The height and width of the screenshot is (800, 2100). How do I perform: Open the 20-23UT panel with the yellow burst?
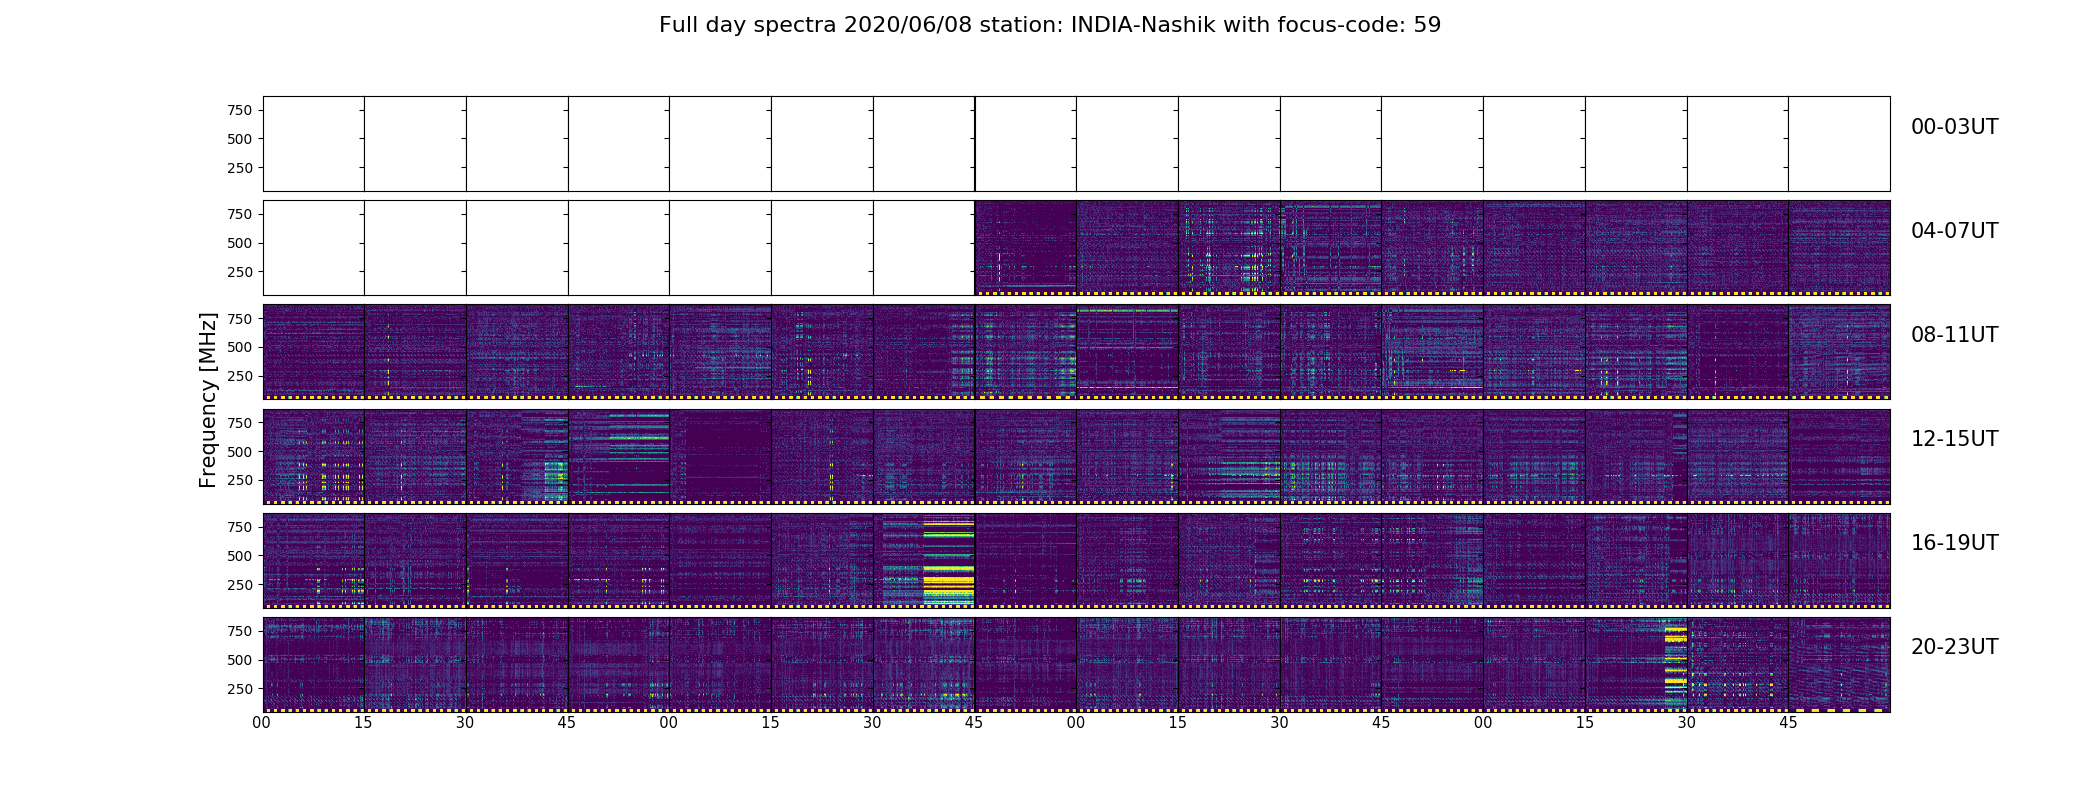[1636, 664]
